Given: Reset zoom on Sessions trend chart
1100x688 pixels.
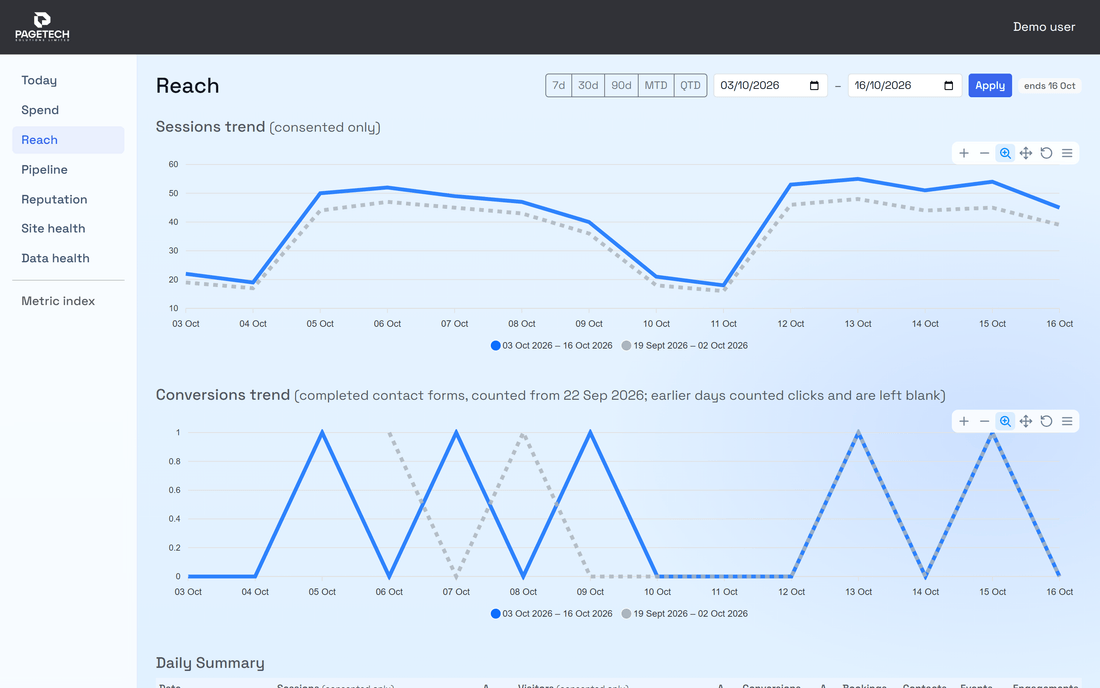Looking at the screenshot, I should (x=1046, y=153).
